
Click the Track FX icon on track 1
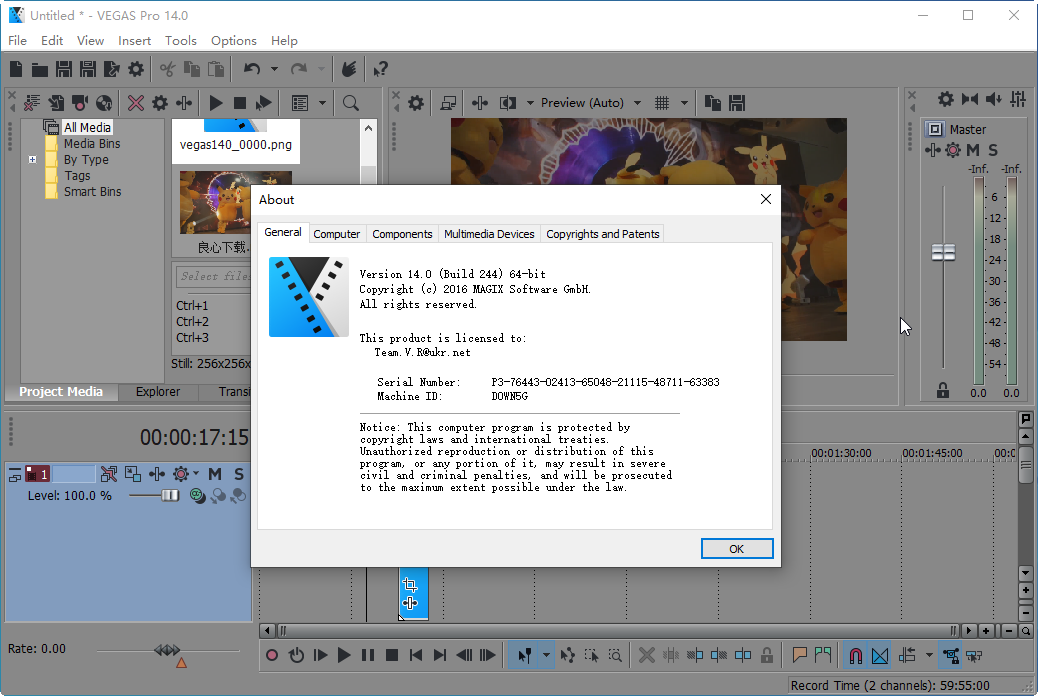click(157, 473)
